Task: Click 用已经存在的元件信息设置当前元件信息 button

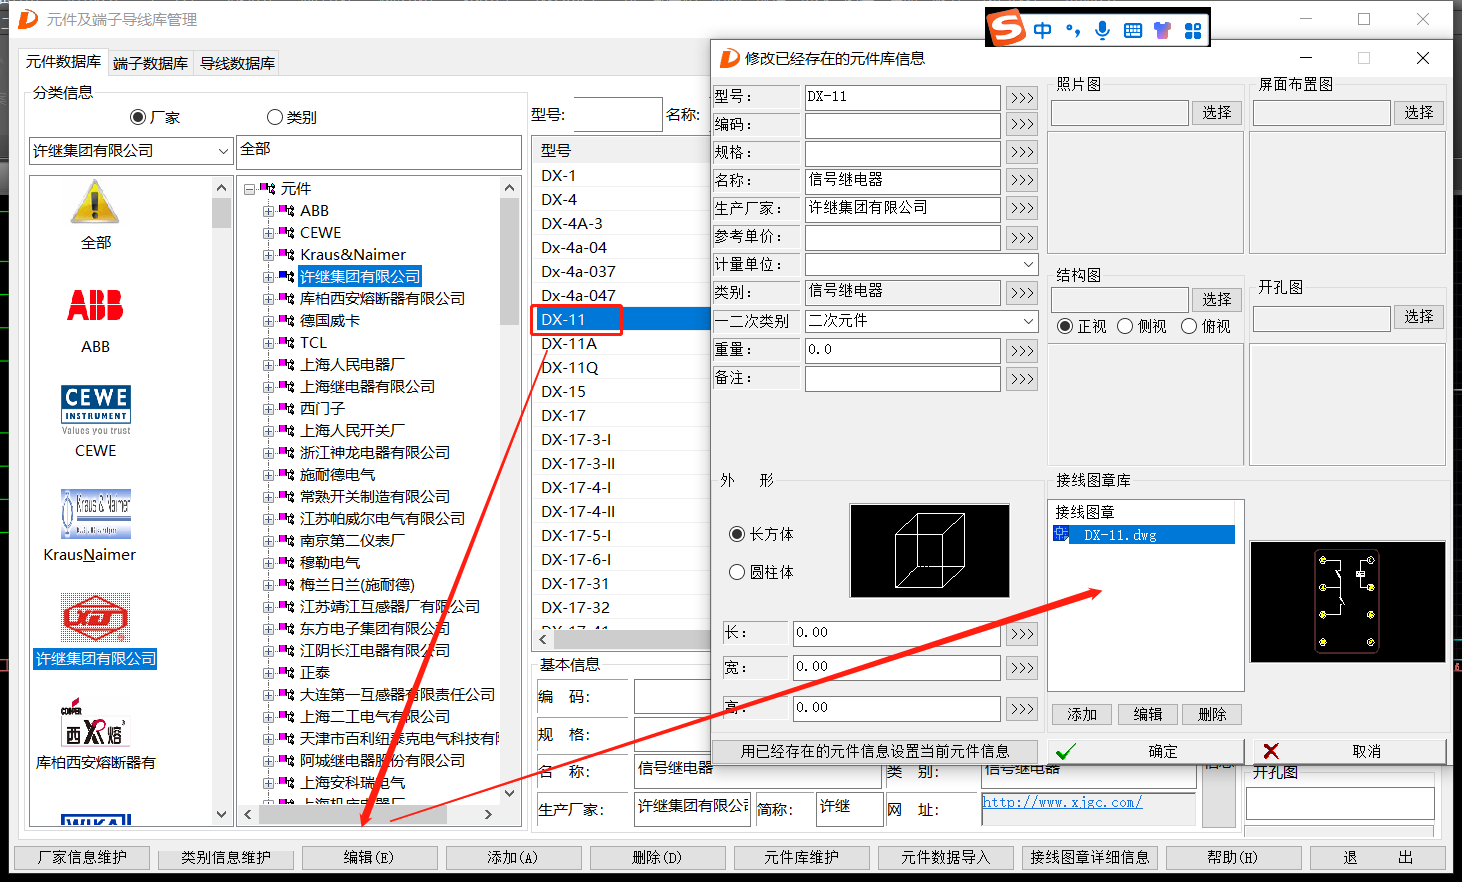Action: pos(875,751)
